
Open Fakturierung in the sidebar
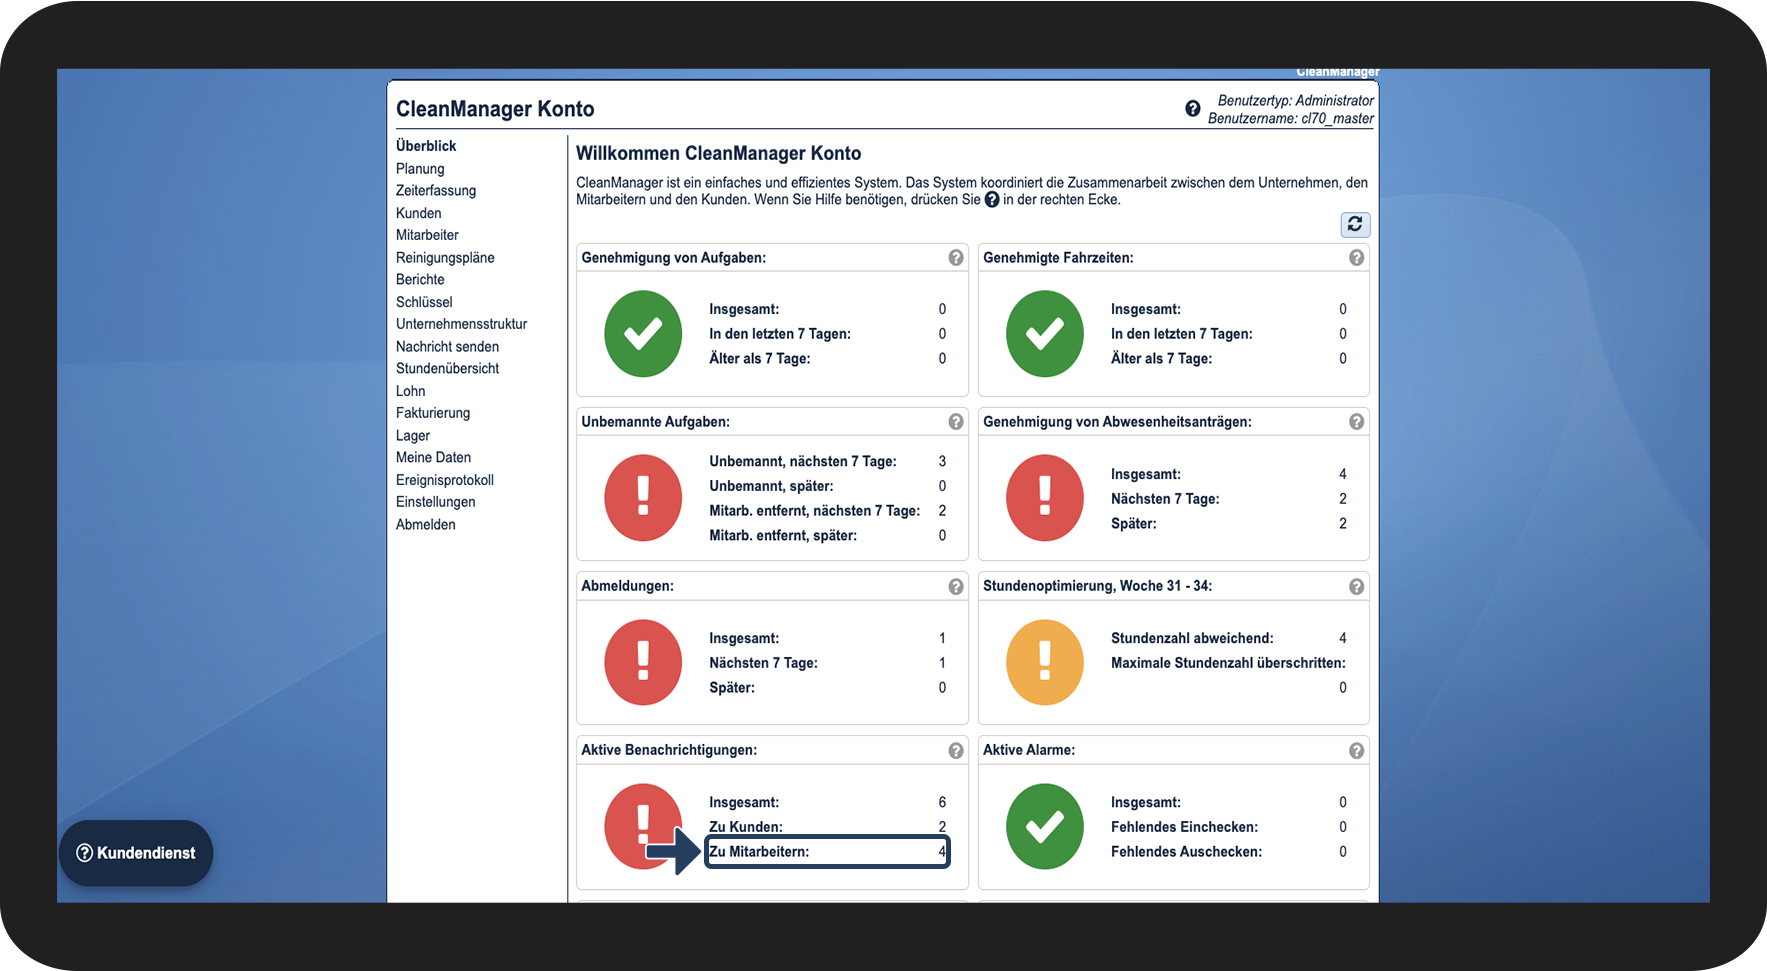click(433, 413)
